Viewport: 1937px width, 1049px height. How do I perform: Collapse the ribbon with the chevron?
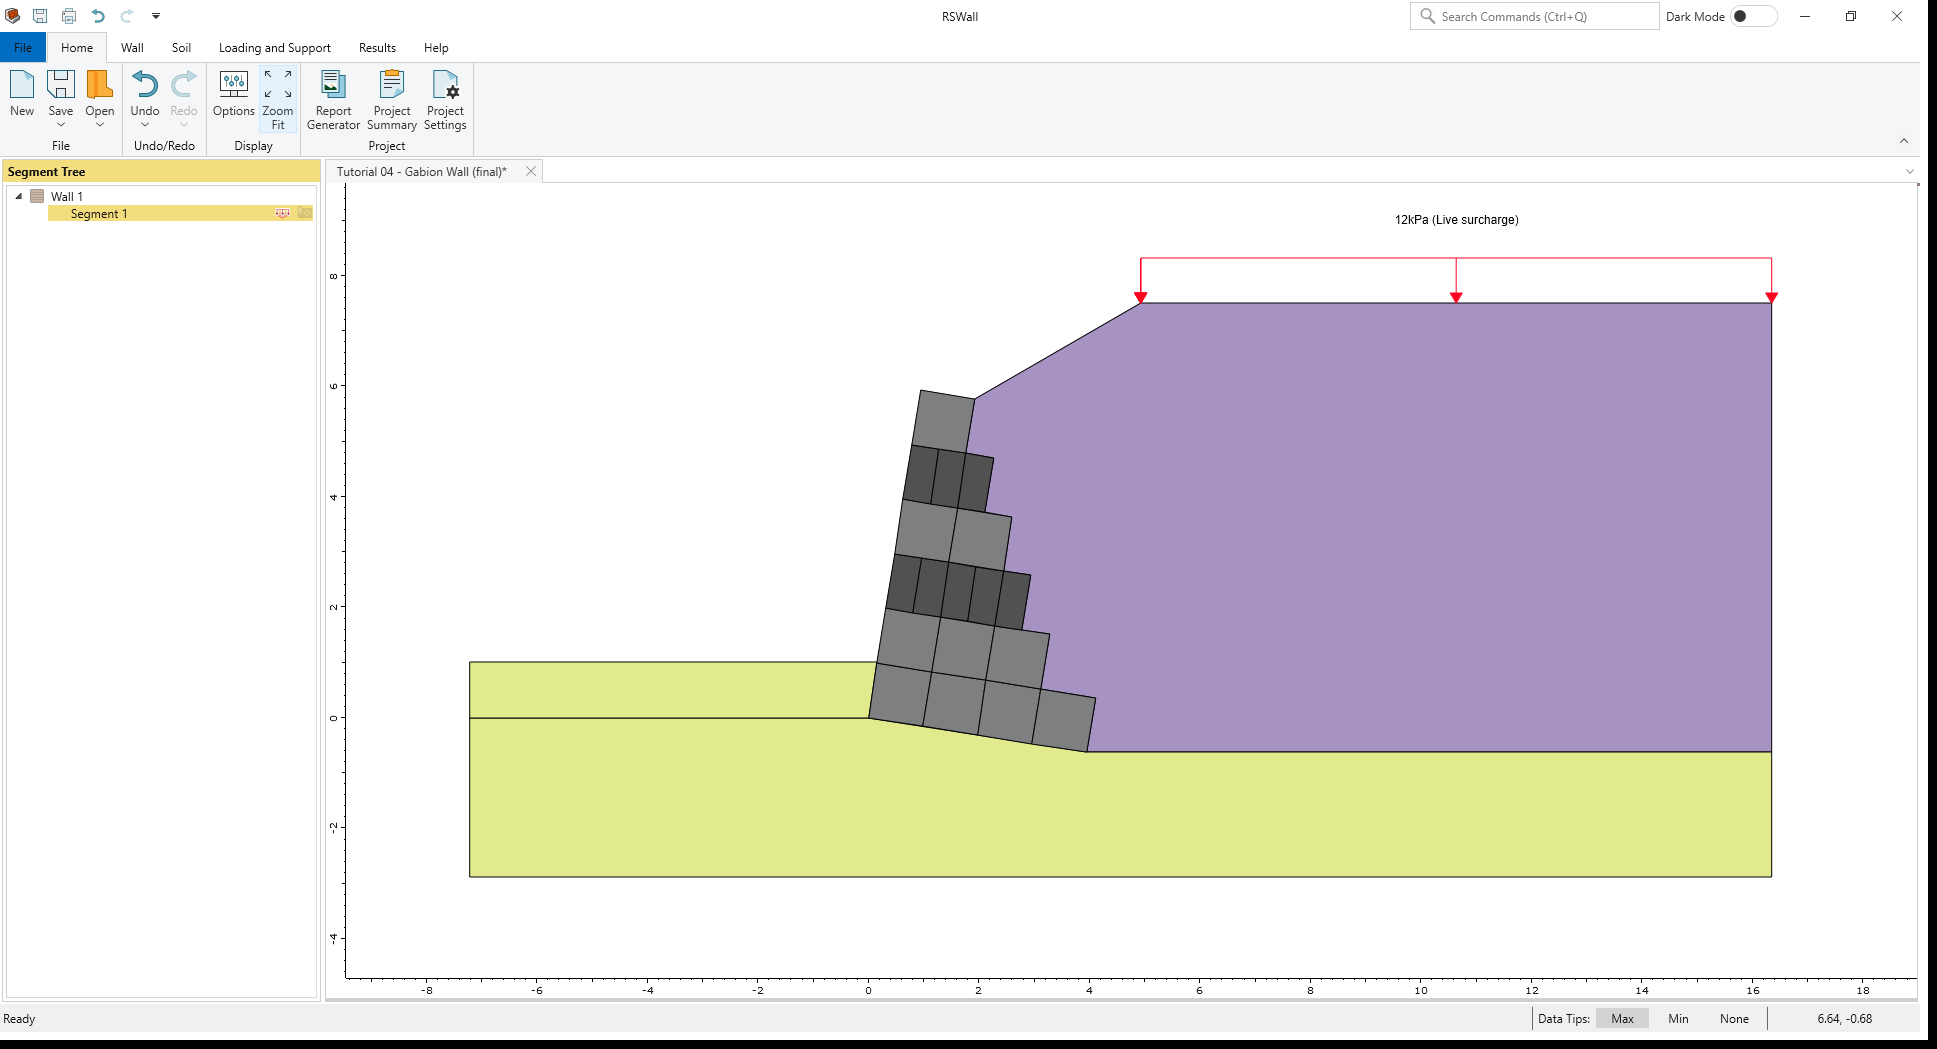pyautogui.click(x=1904, y=141)
